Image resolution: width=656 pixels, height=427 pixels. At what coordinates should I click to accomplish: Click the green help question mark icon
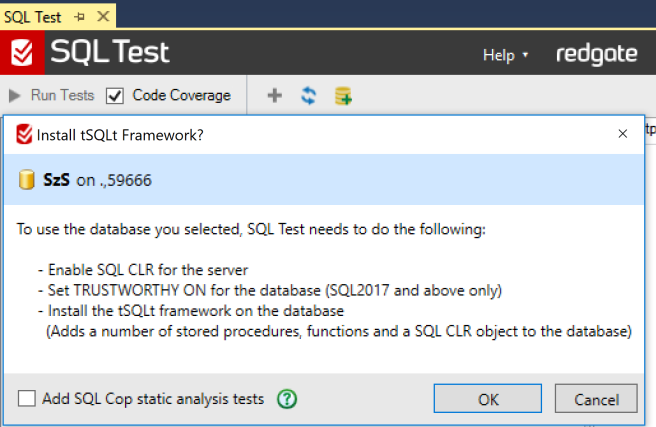click(288, 399)
